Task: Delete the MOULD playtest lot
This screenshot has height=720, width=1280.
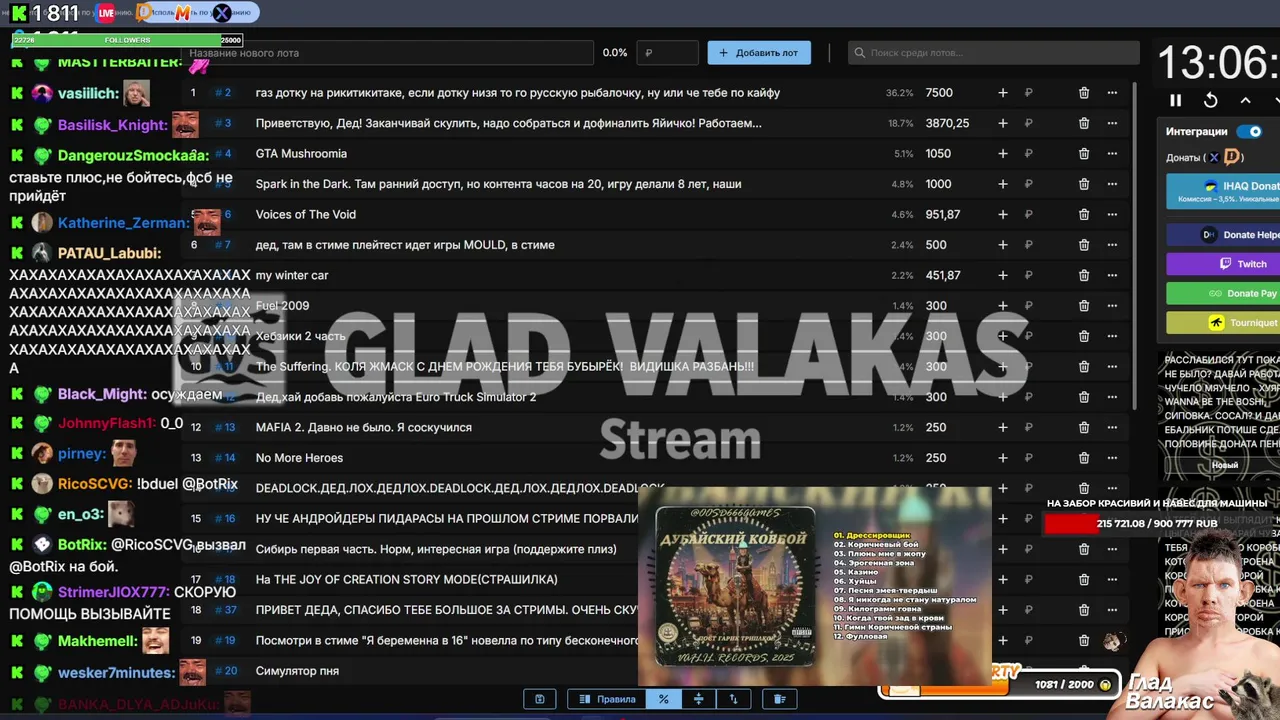Action: [1084, 245]
